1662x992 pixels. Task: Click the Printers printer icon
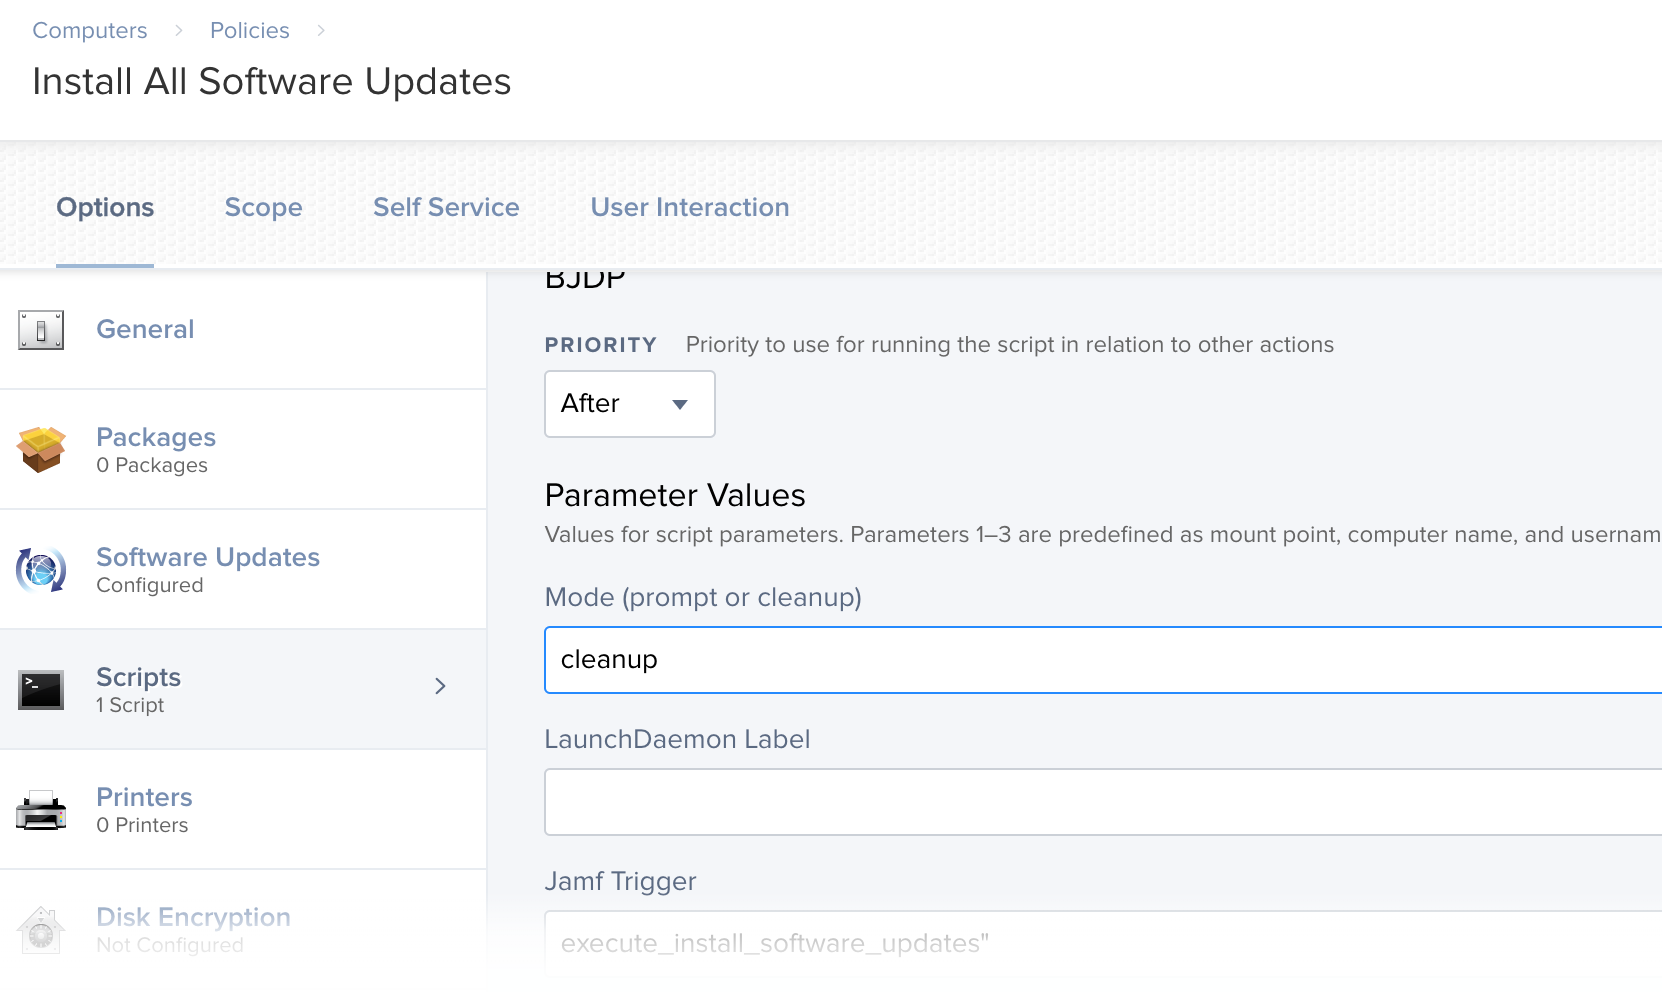[x=41, y=810]
